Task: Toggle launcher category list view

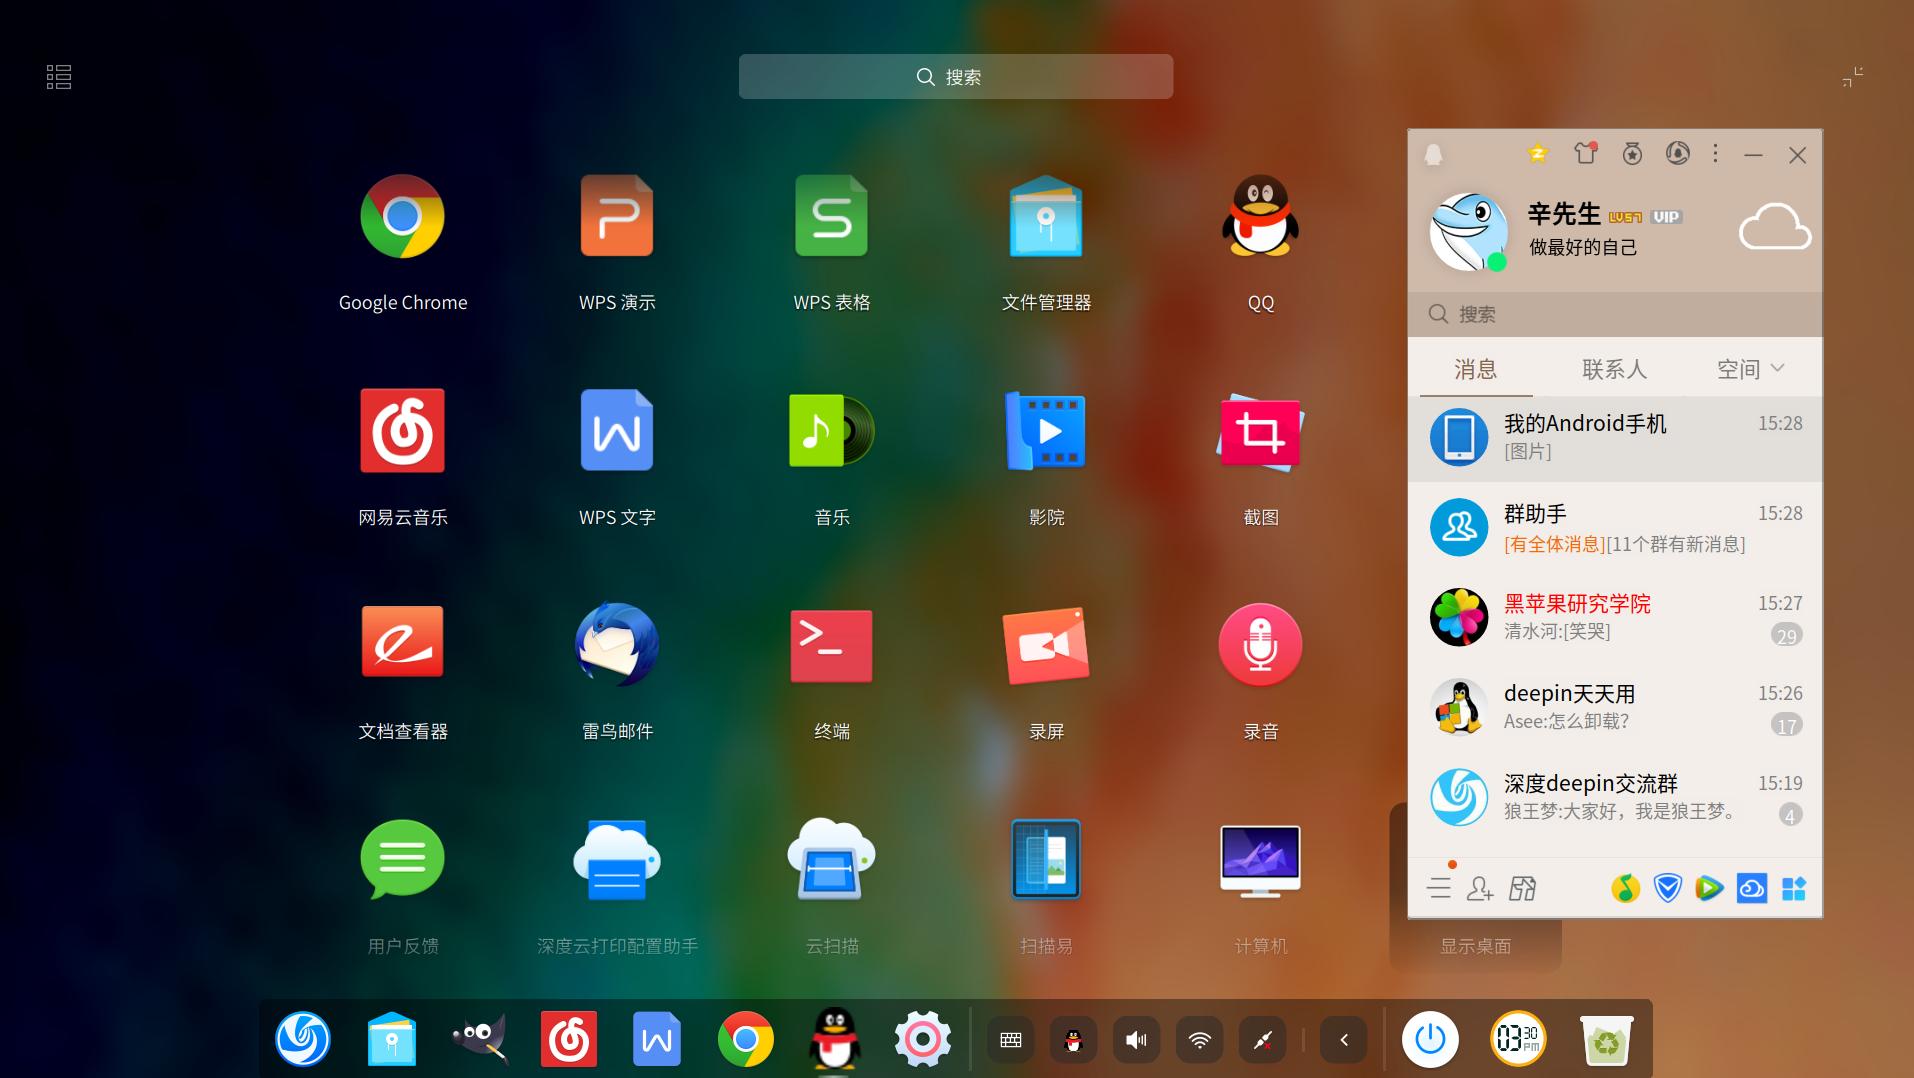Action: [59, 77]
